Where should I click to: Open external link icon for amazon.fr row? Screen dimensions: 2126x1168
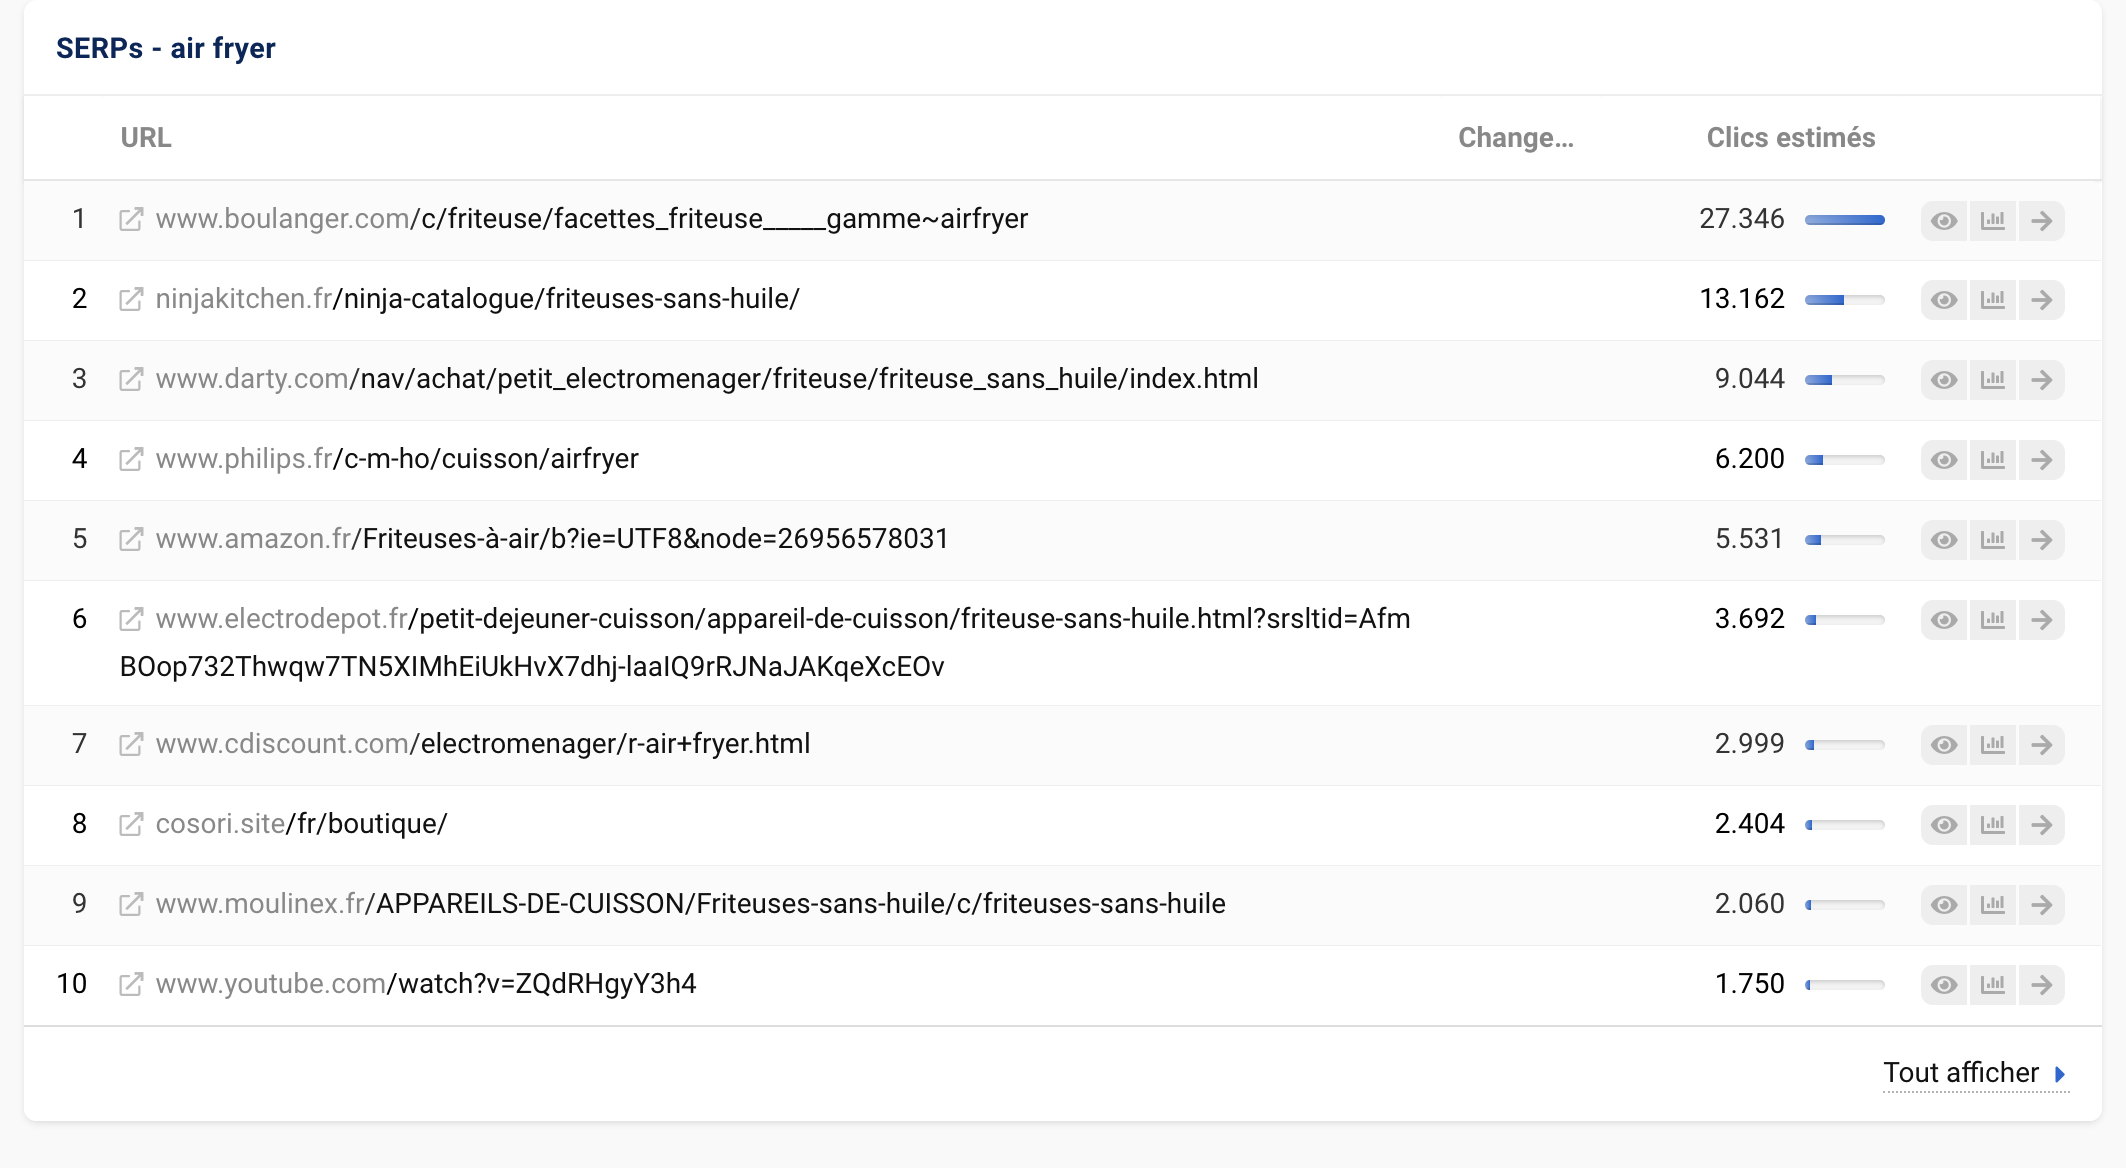pos(131,539)
